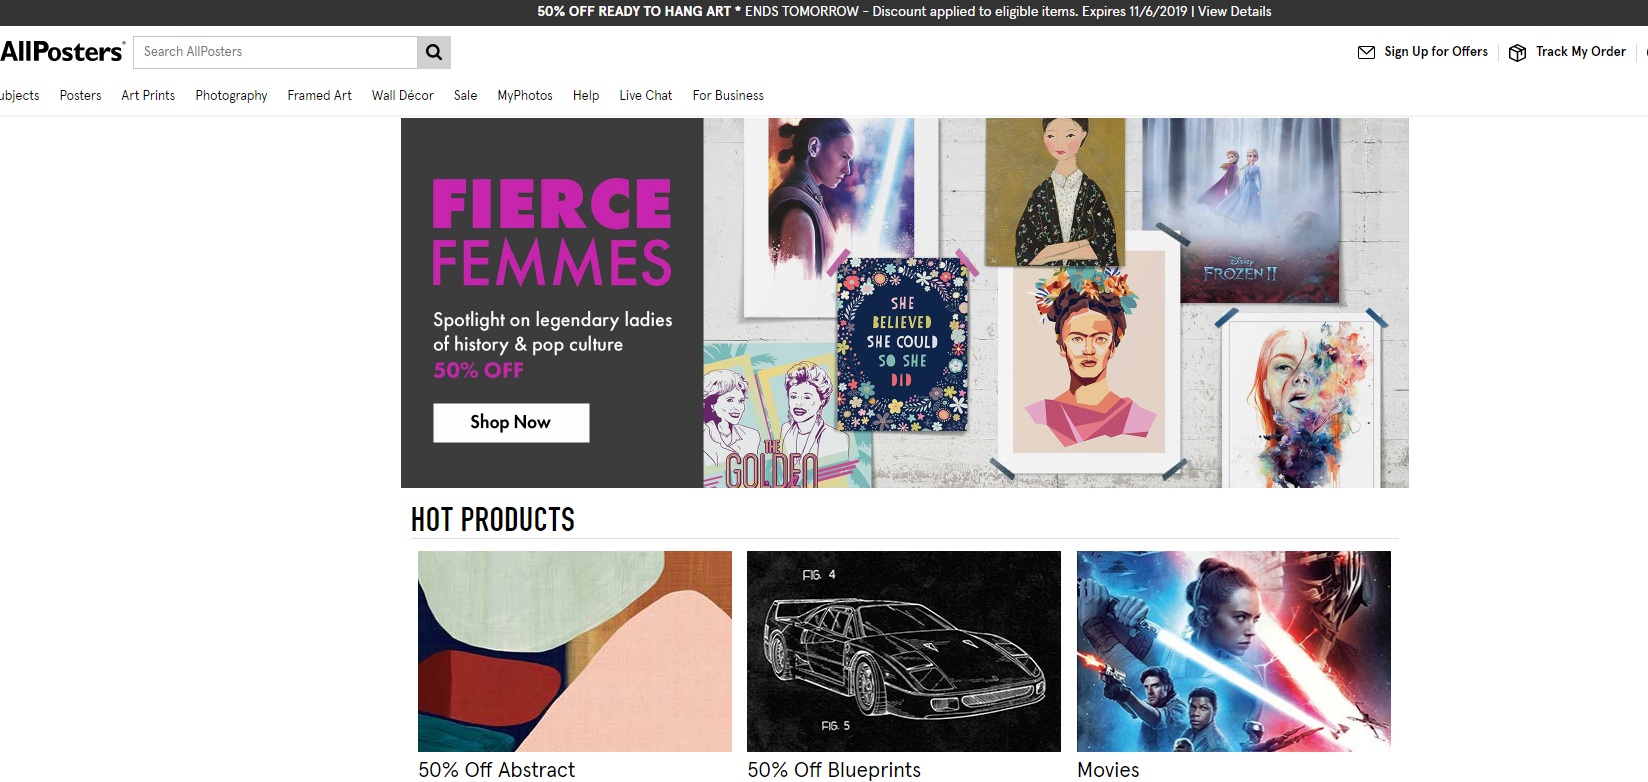Click Sign Up for Offers link
1648x782 pixels.
(x=1436, y=52)
